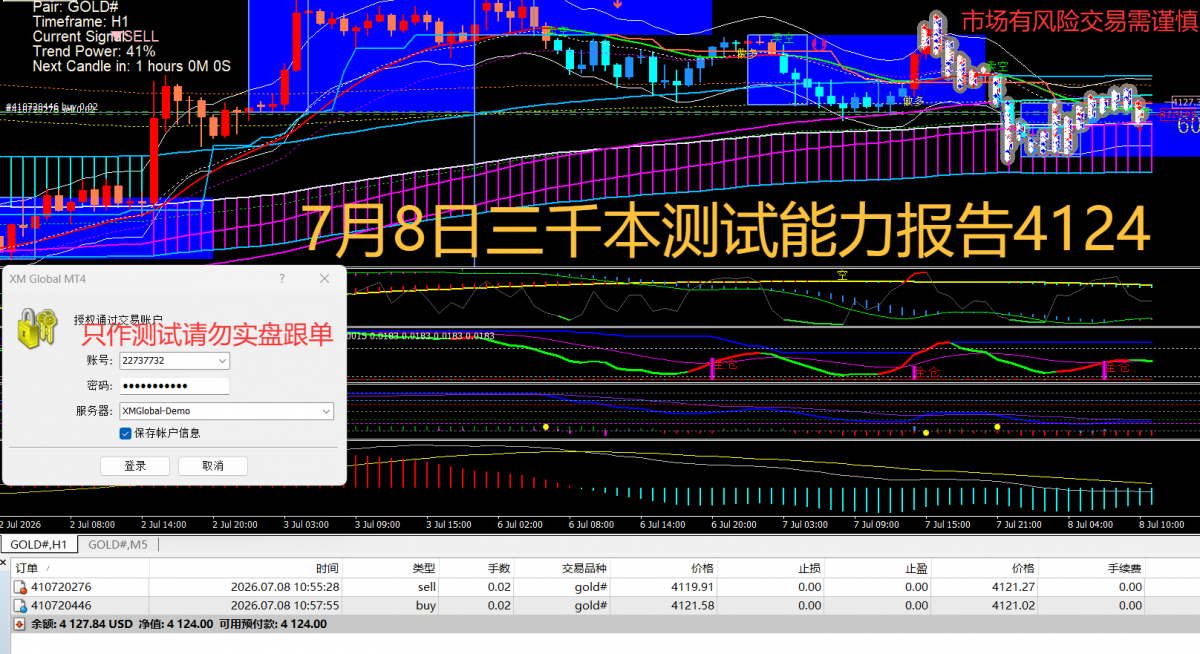
Task: Open the 账号 account number dropdown
Action: click(x=222, y=360)
